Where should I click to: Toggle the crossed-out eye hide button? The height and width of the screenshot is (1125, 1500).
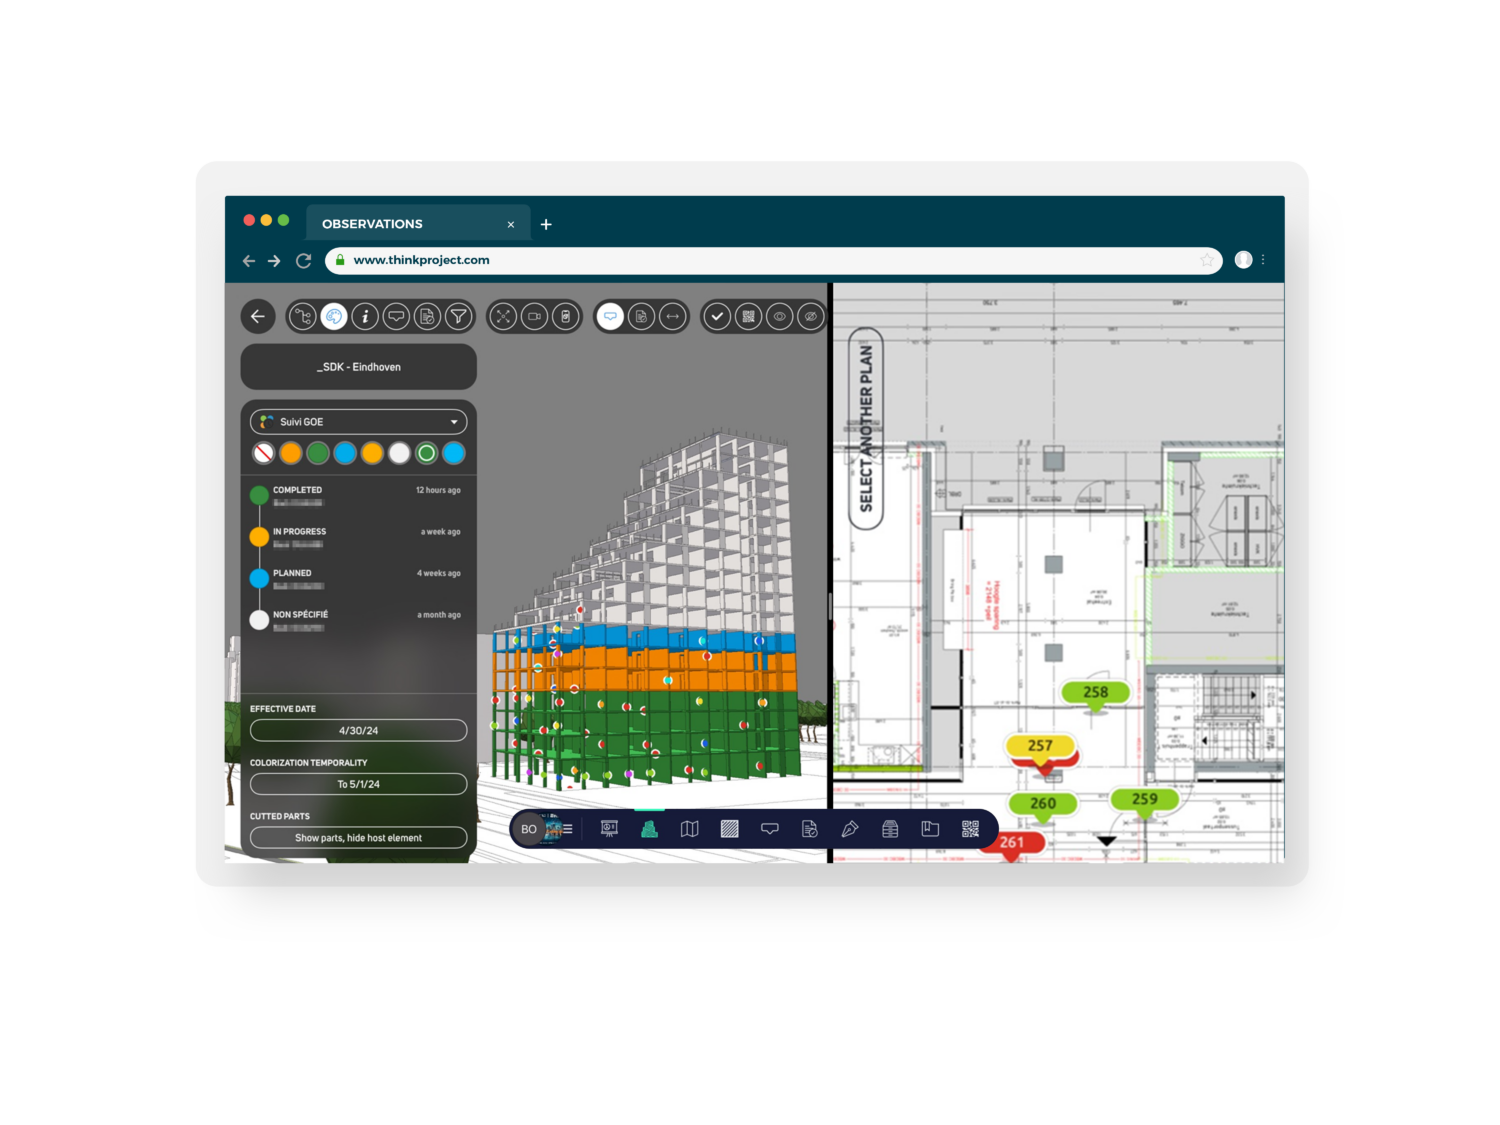tap(811, 317)
